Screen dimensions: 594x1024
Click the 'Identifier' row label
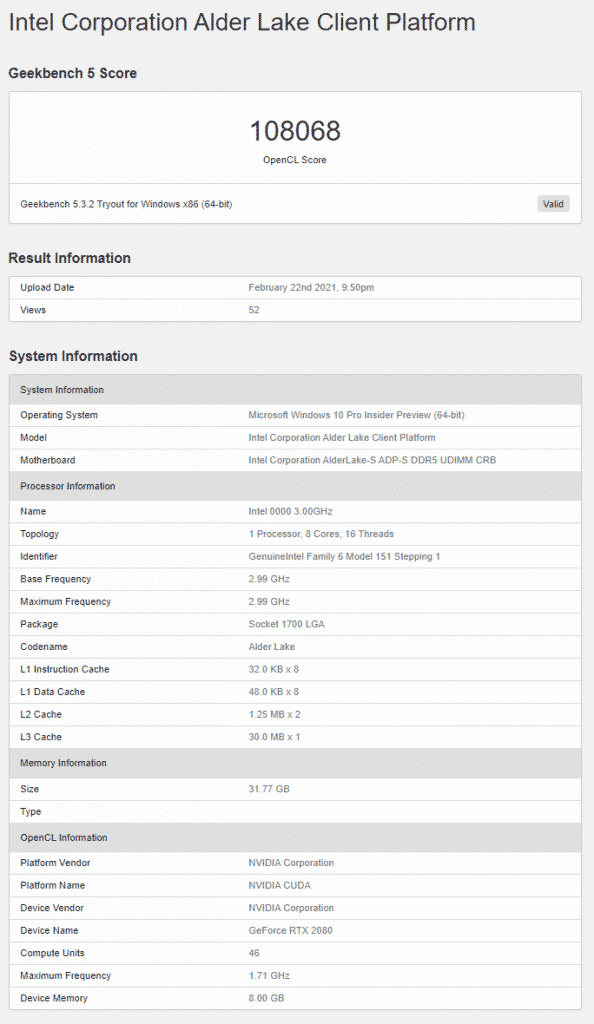click(x=39, y=556)
